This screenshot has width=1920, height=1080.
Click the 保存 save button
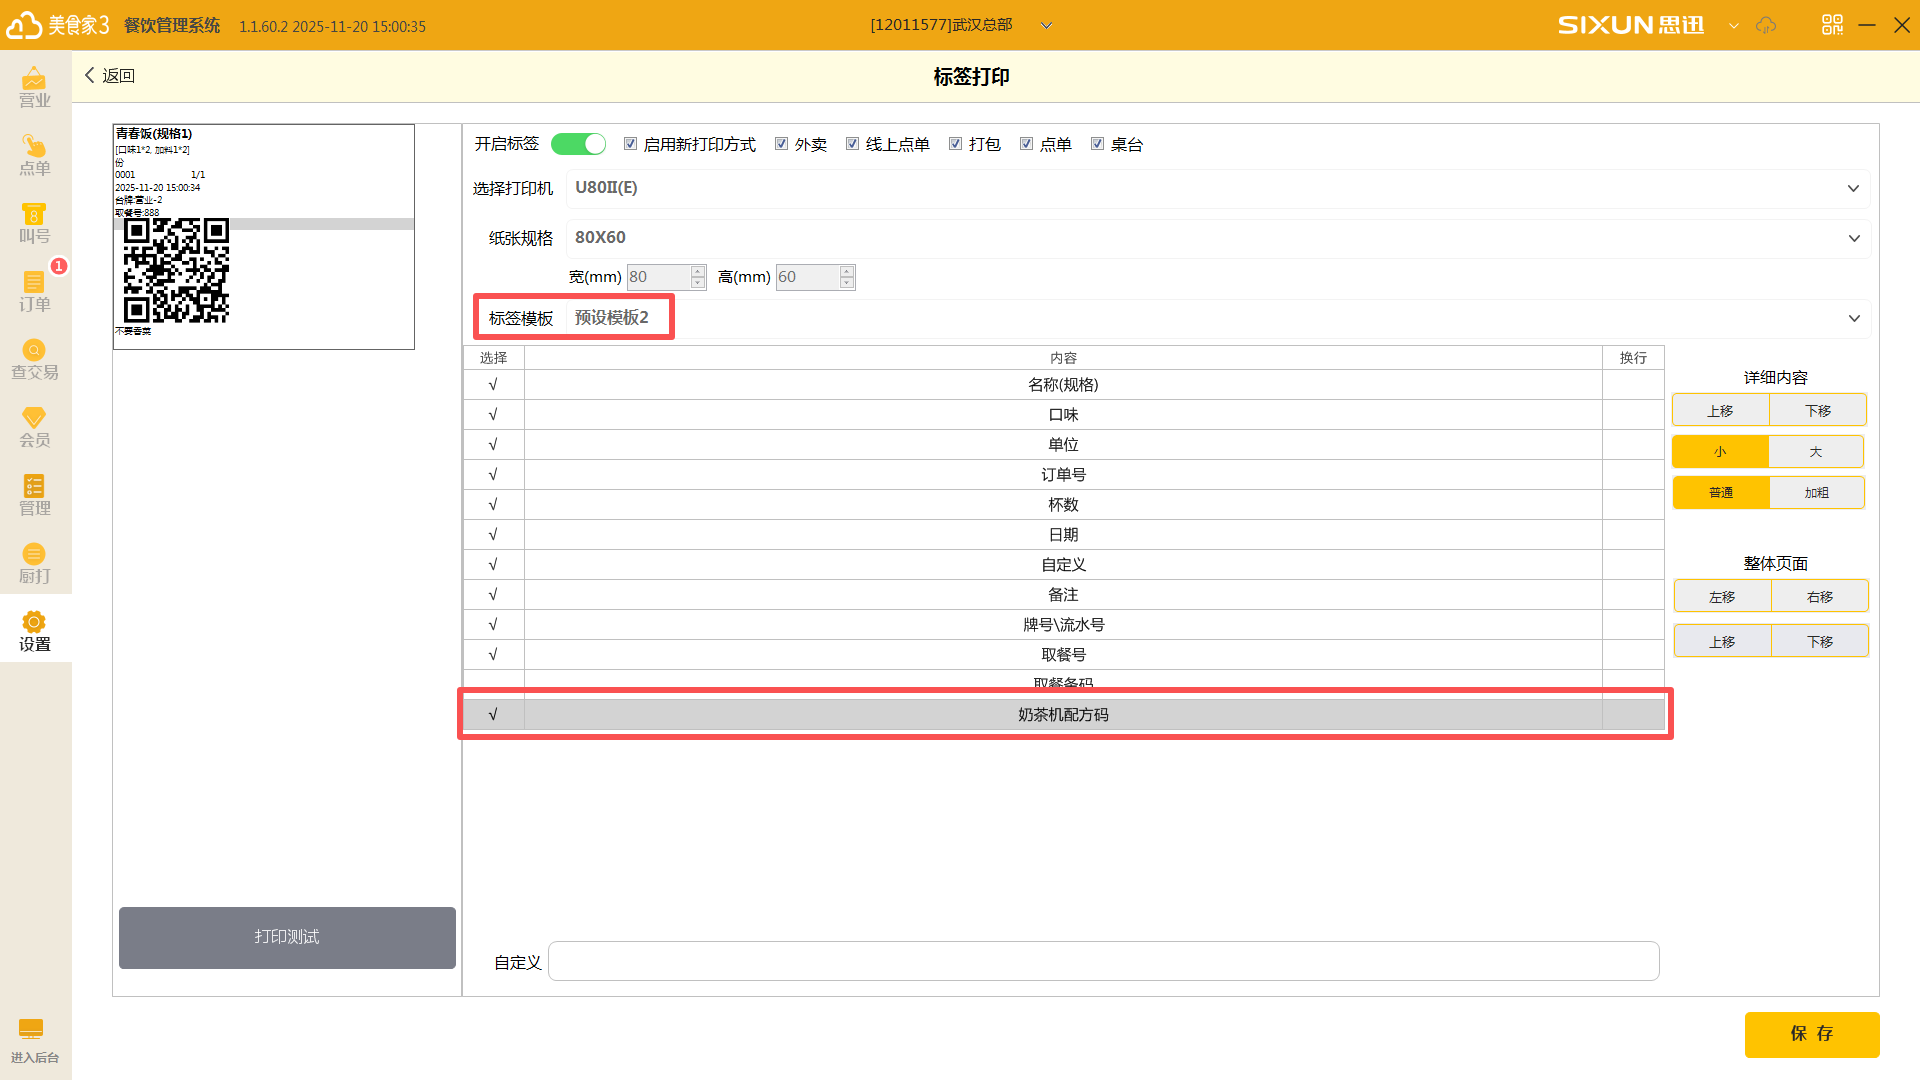pos(1811,1034)
